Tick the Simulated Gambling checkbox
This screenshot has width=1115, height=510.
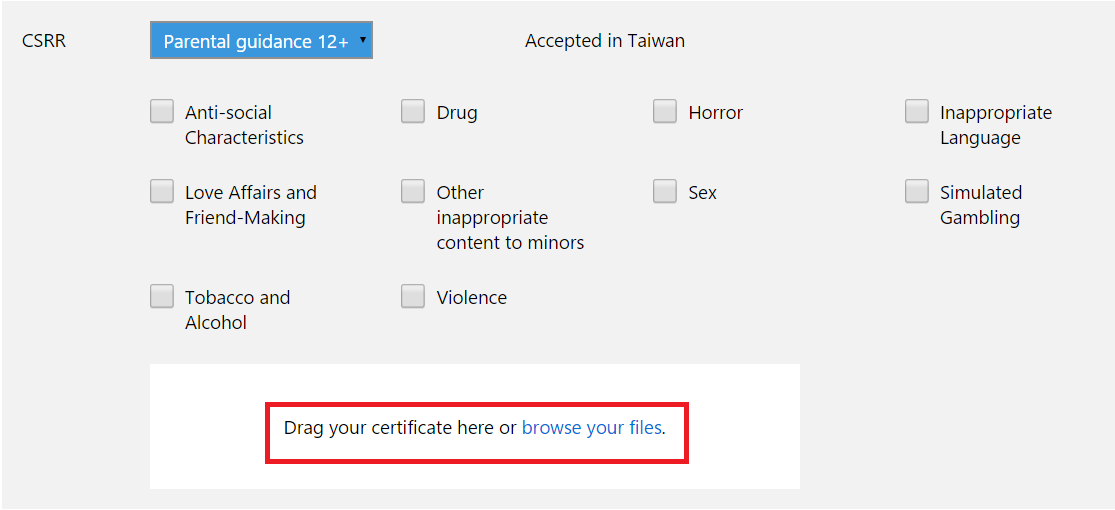click(x=917, y=191)
